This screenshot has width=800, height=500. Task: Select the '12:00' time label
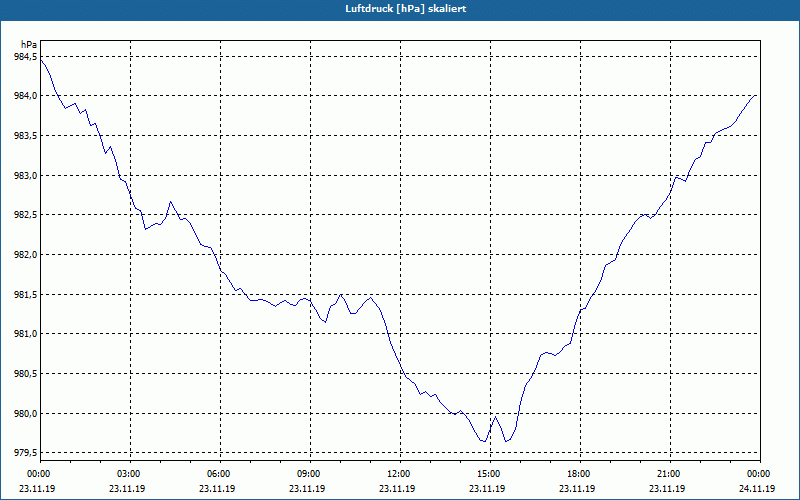tap(400, 473)
